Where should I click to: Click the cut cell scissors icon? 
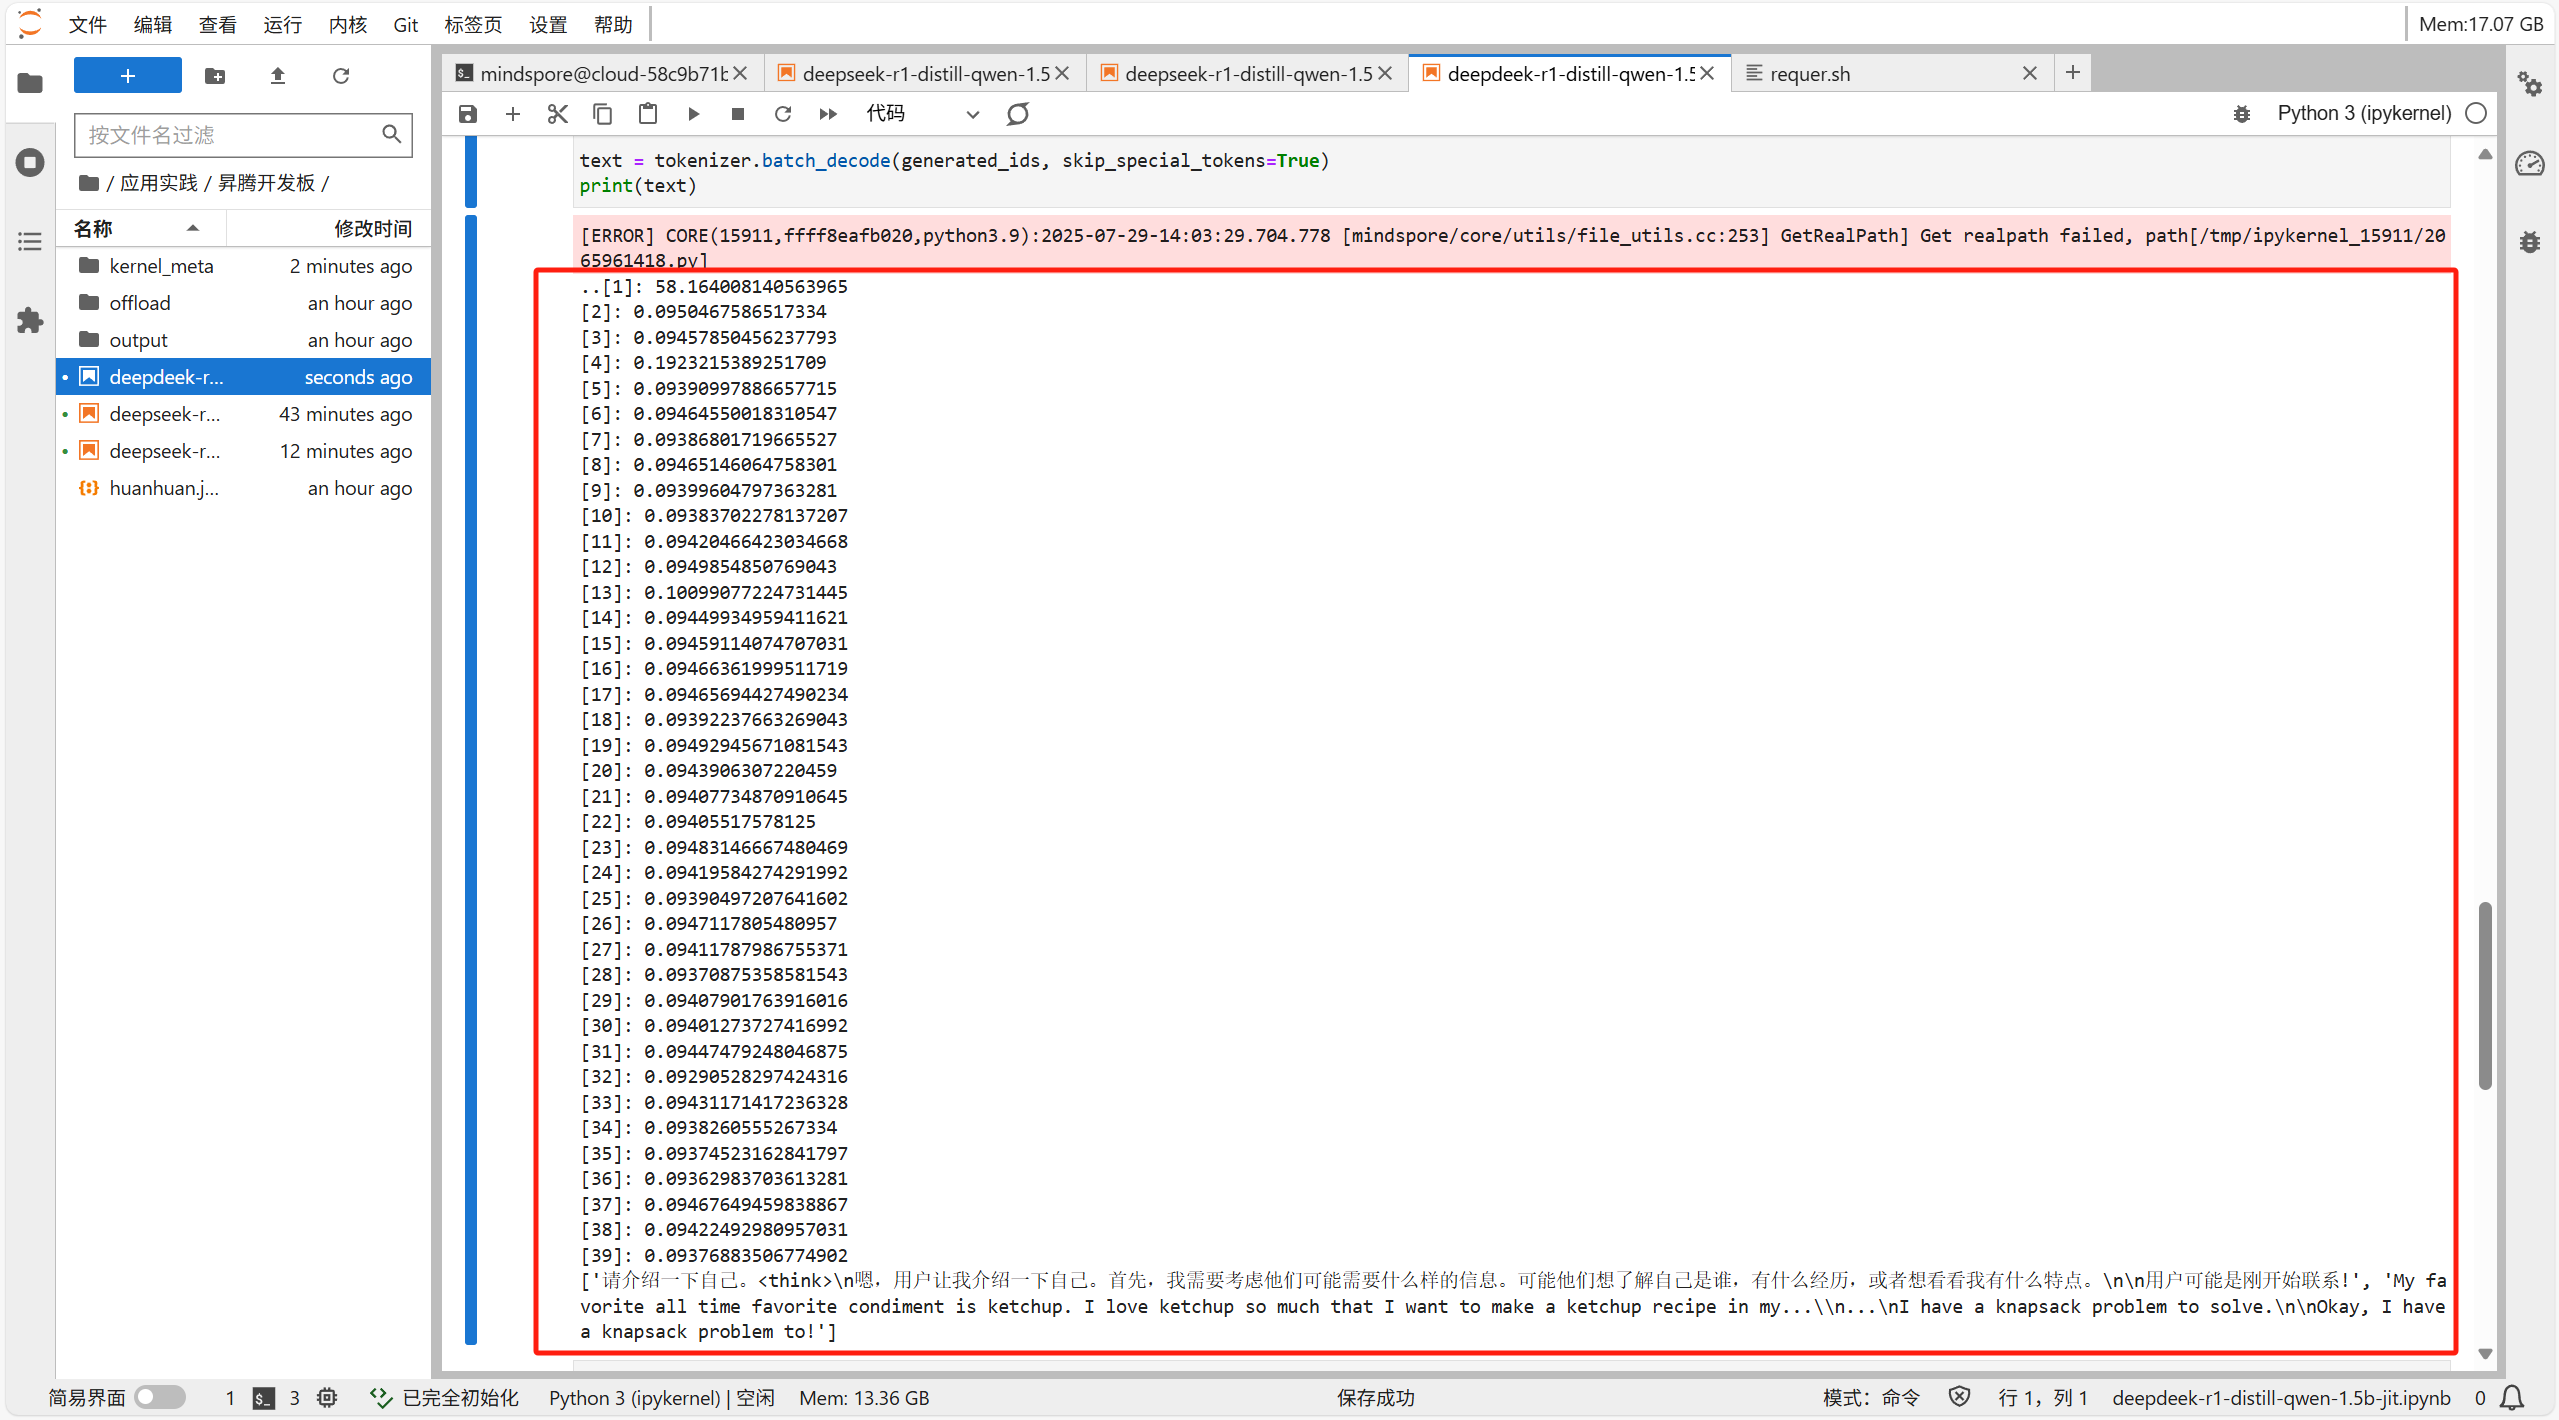click(558, 114)
